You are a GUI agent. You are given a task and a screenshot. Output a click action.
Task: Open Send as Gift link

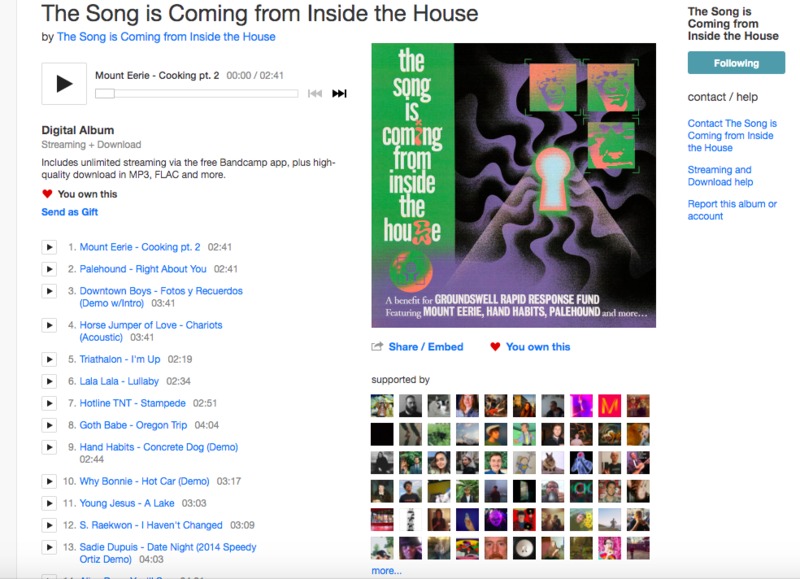point(69,212)
